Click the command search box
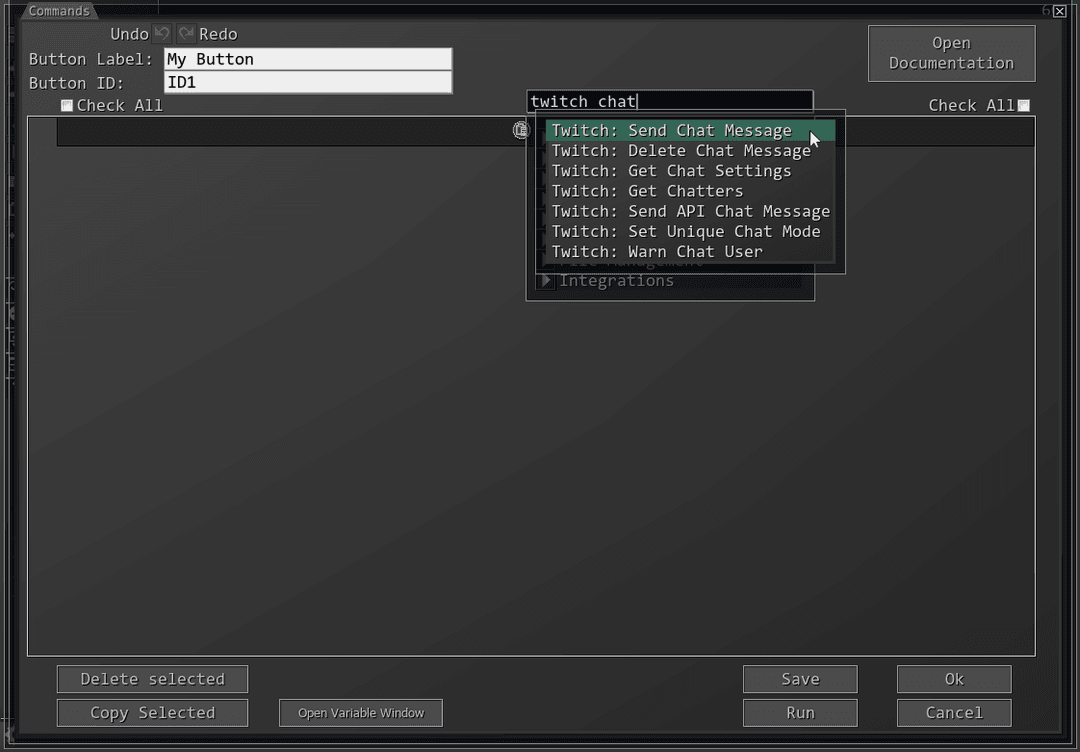 pyautogui.click(x=670, y=101)
